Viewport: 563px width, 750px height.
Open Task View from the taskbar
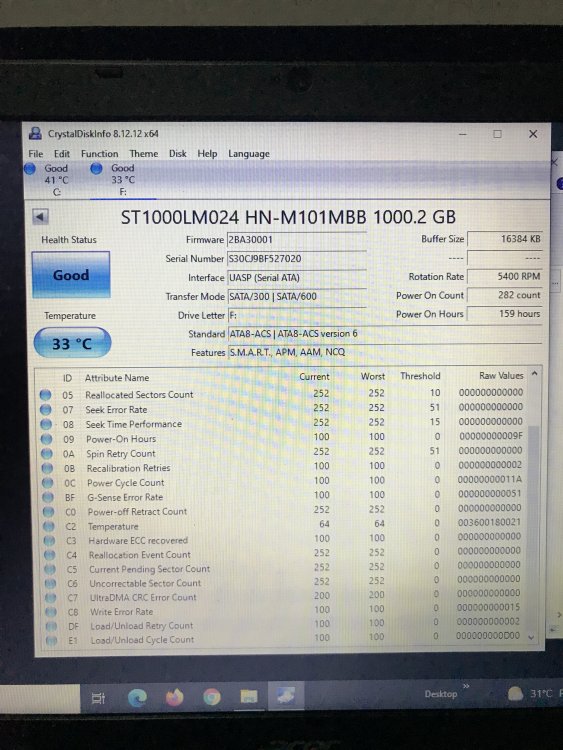click(98, 699)
